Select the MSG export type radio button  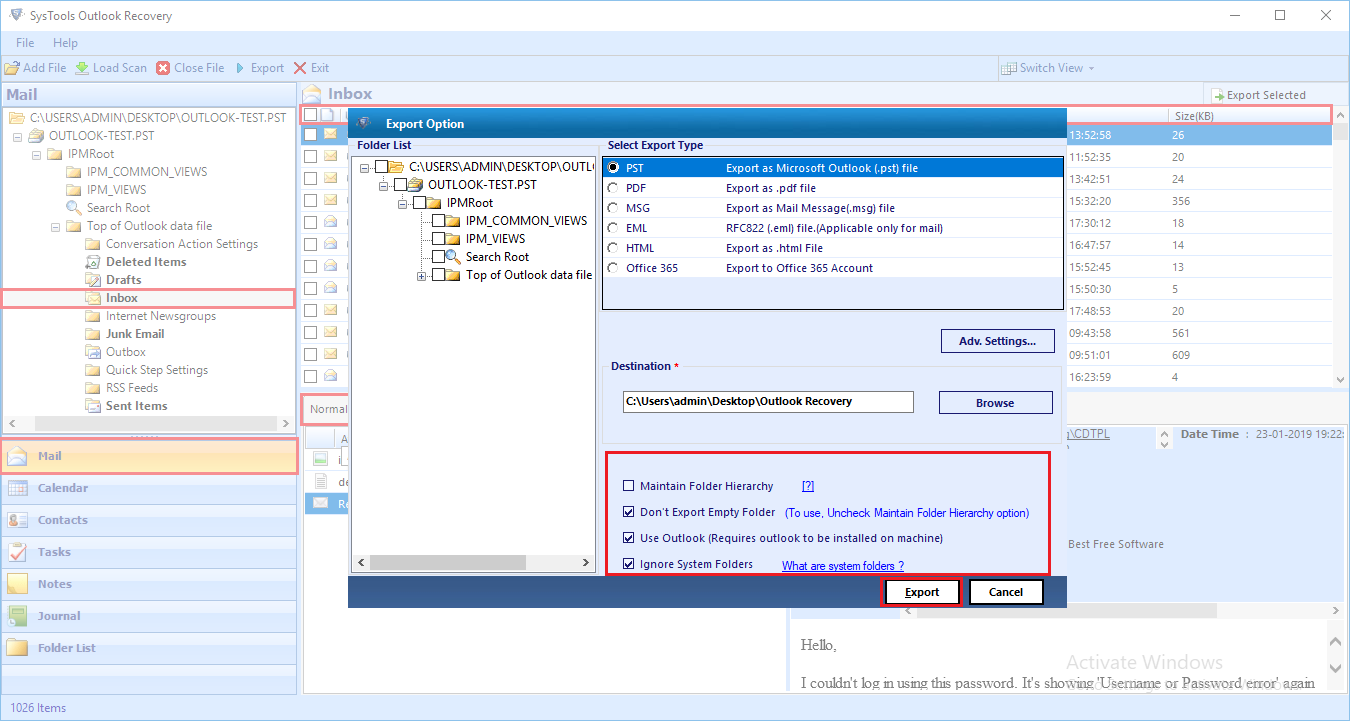[x=613, y=208]
